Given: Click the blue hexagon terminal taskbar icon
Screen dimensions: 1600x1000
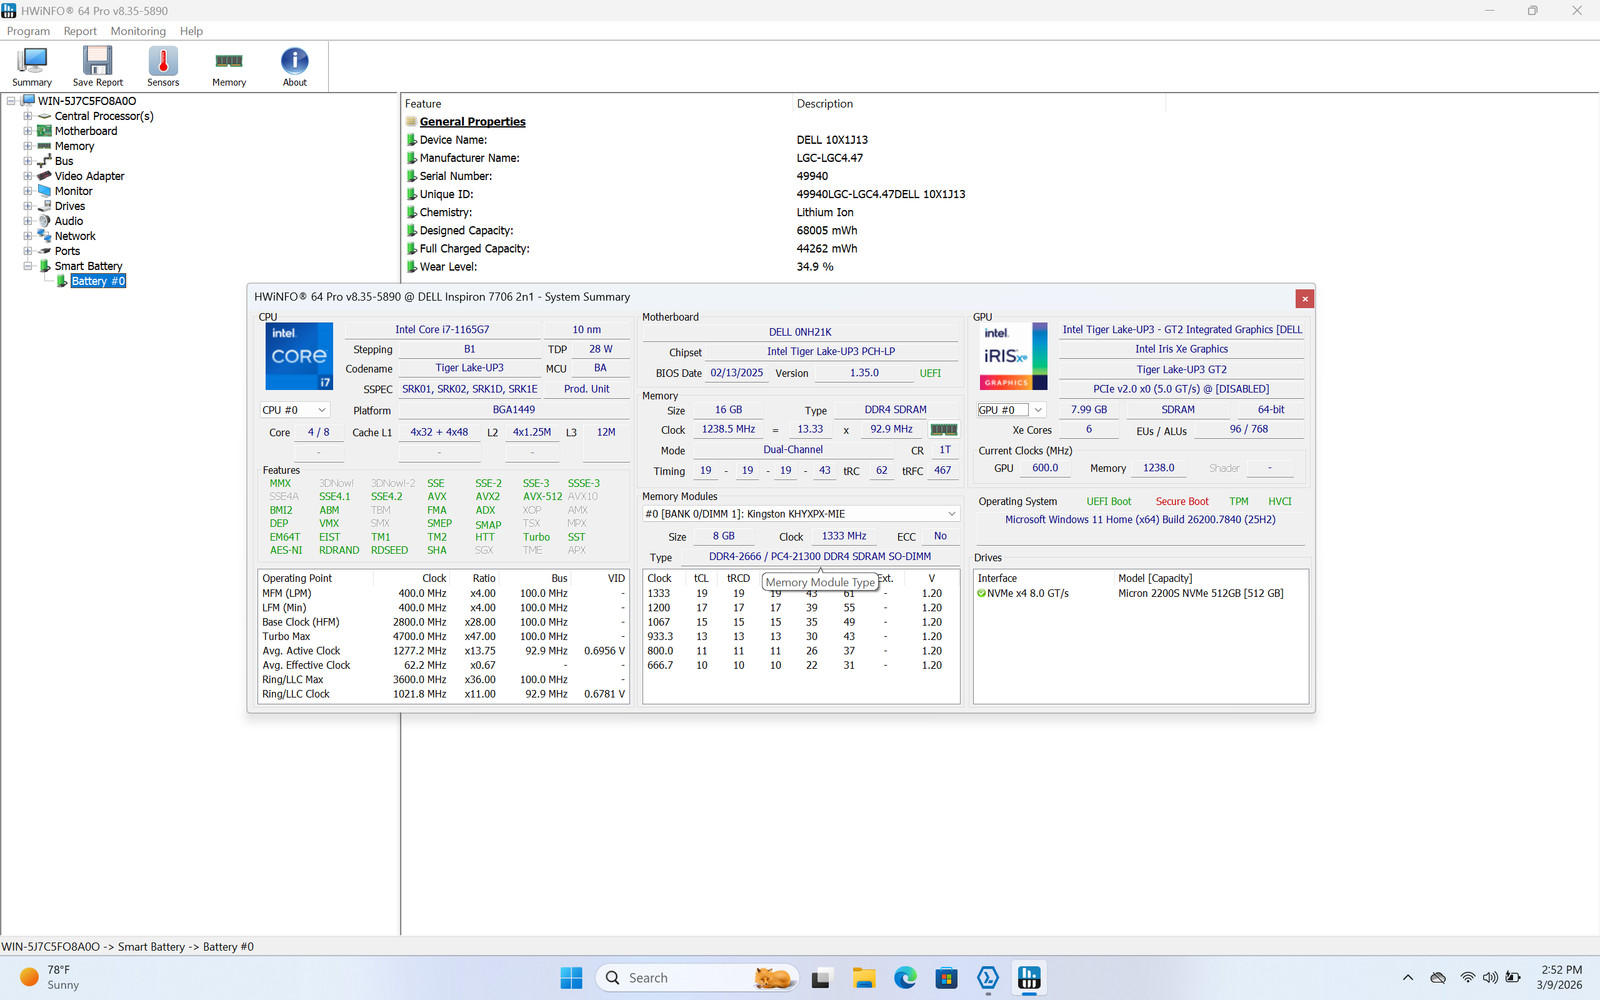Looking at the screenshot, I should 988,978.
